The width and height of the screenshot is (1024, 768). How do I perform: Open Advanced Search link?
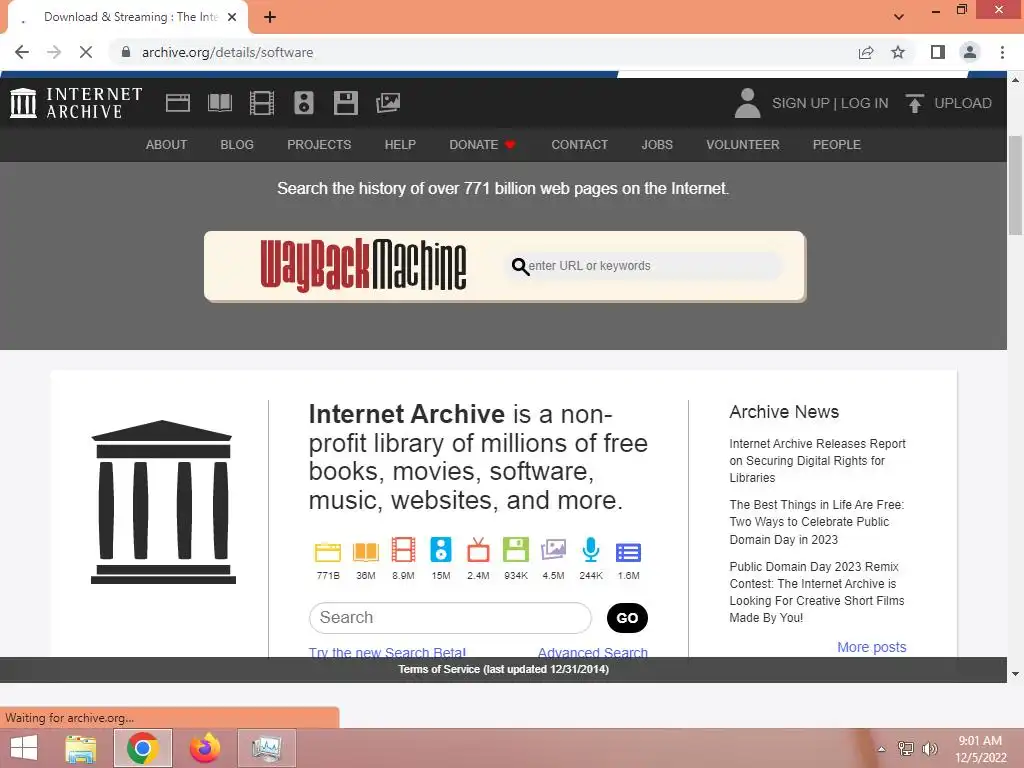click(x=592, y=652)
